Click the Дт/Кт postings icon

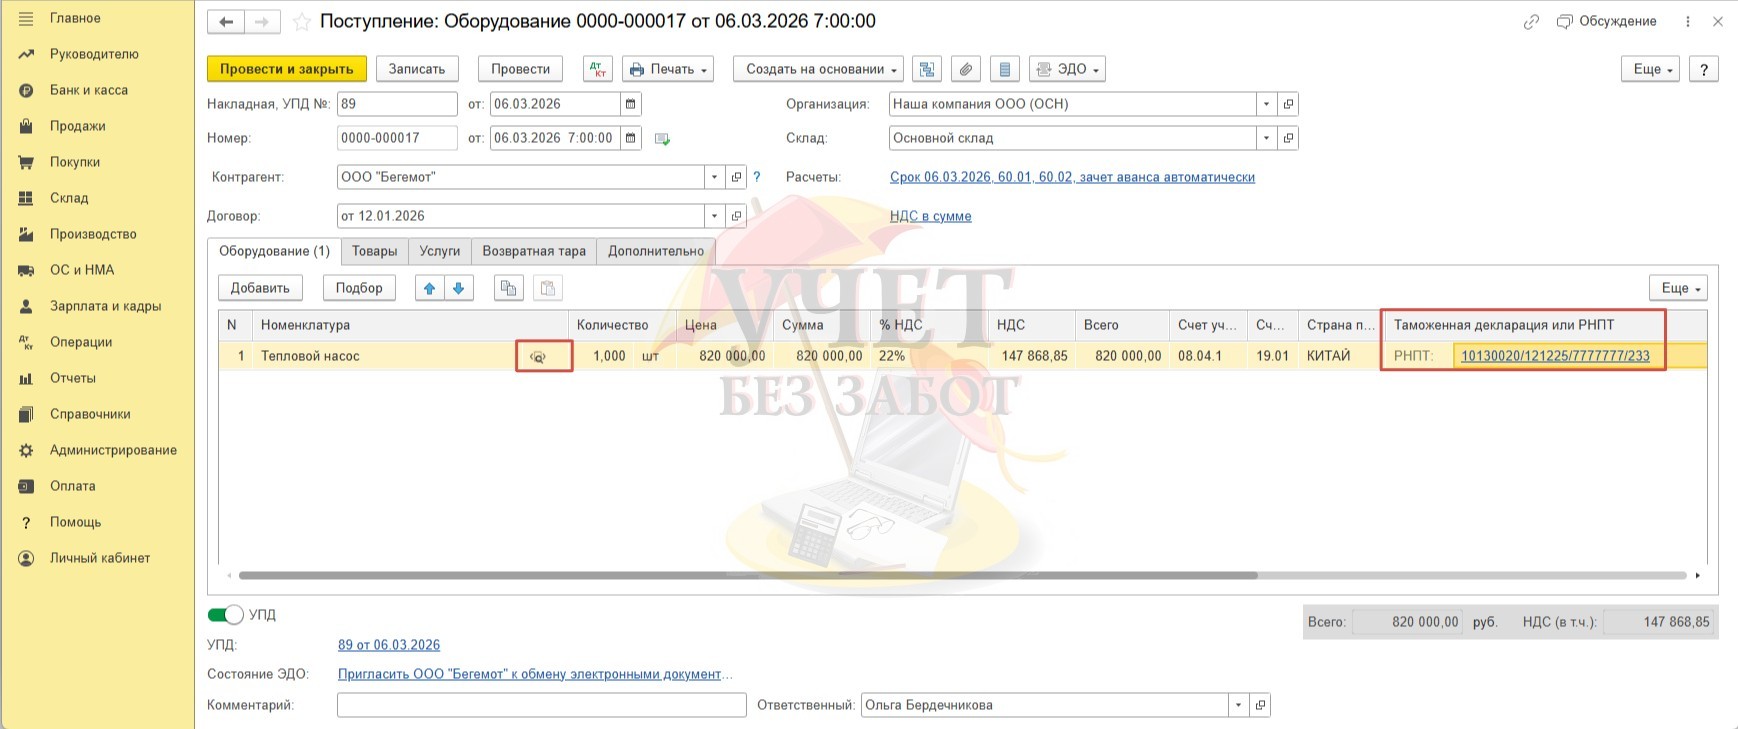tap(598, 69)
